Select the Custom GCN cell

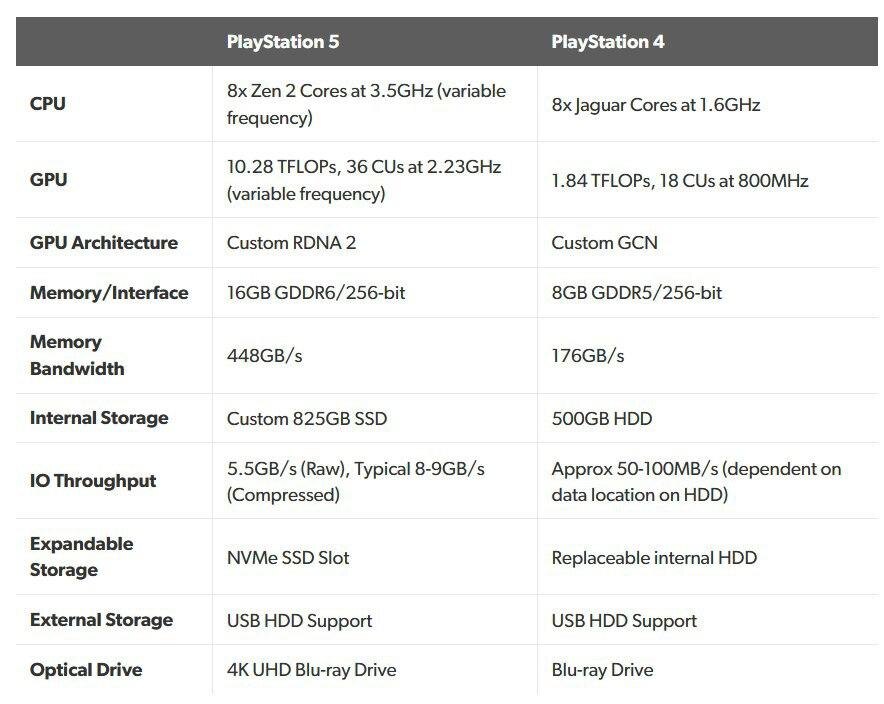point(605,243)
